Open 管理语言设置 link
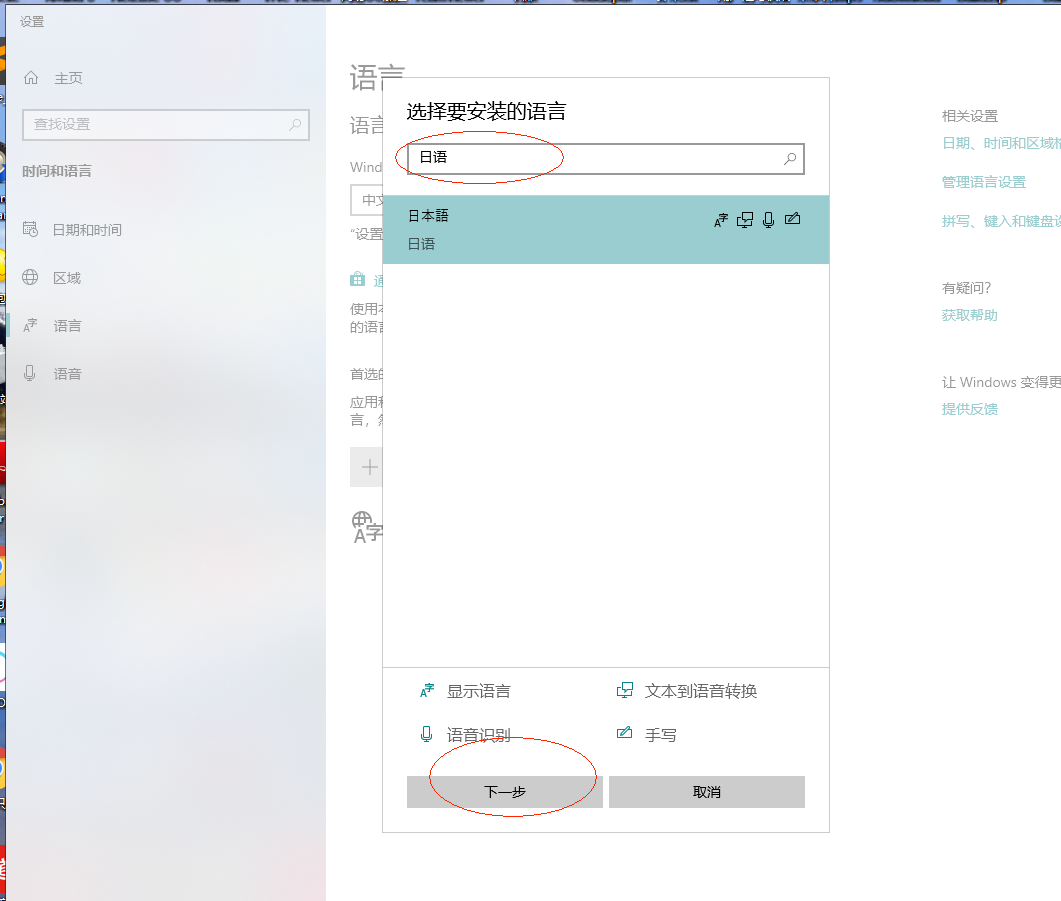Viewport: 1061px width, 901px height. click(984, 182)
